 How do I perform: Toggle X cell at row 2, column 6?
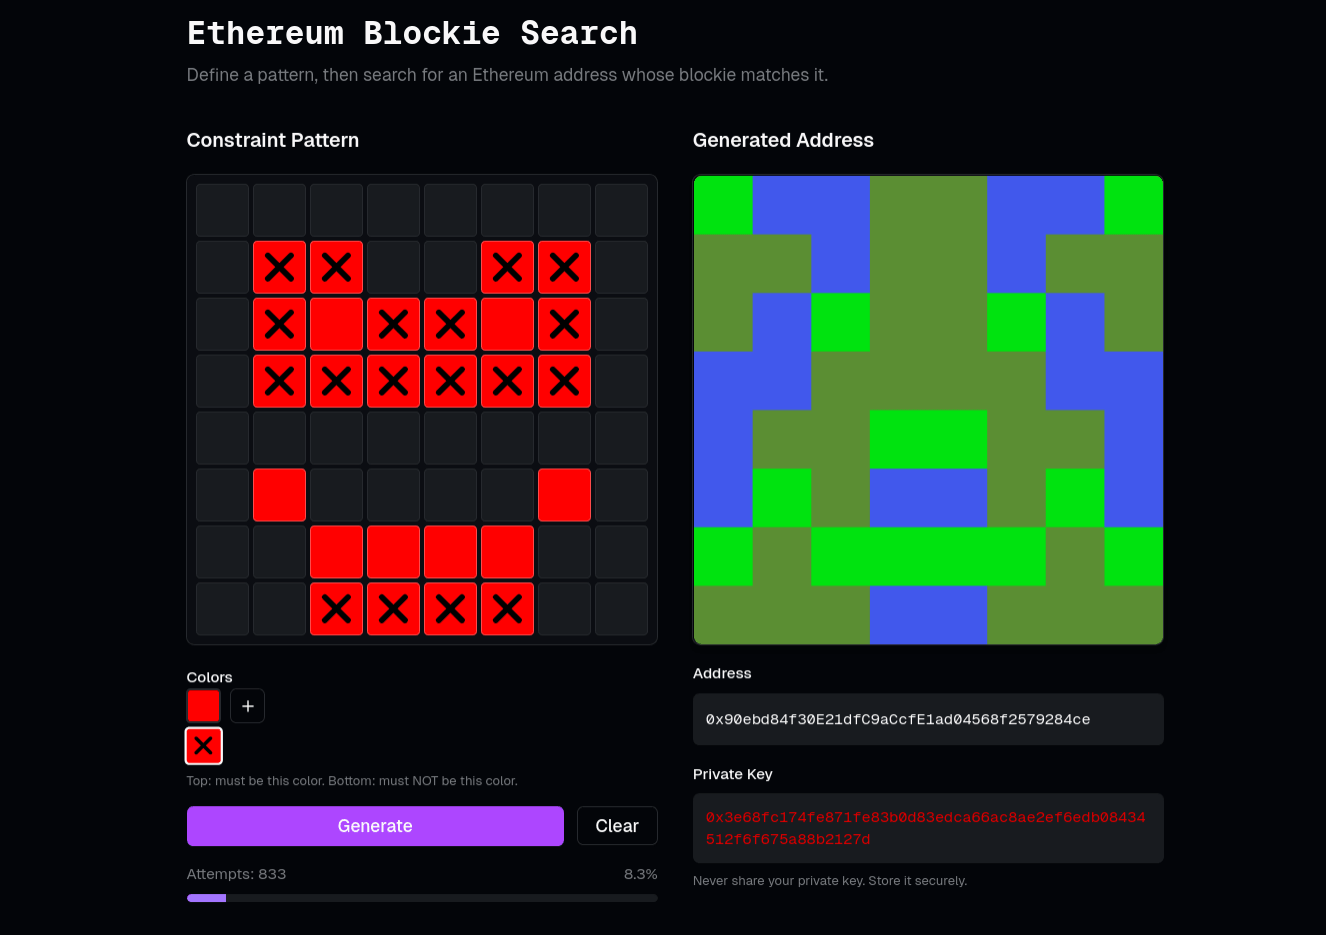(x=507, y=267)
